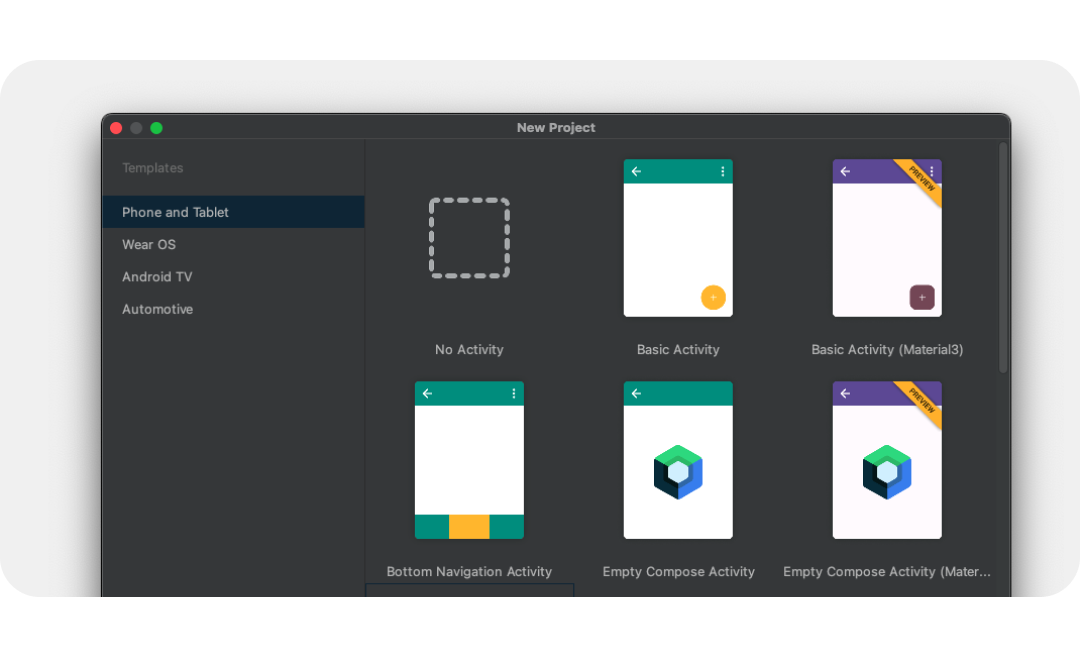The height and width of the screenshot is (660, 1080).
Task: Click the Bottom Navigation Activity text label
Action: (x=469, y=572)
